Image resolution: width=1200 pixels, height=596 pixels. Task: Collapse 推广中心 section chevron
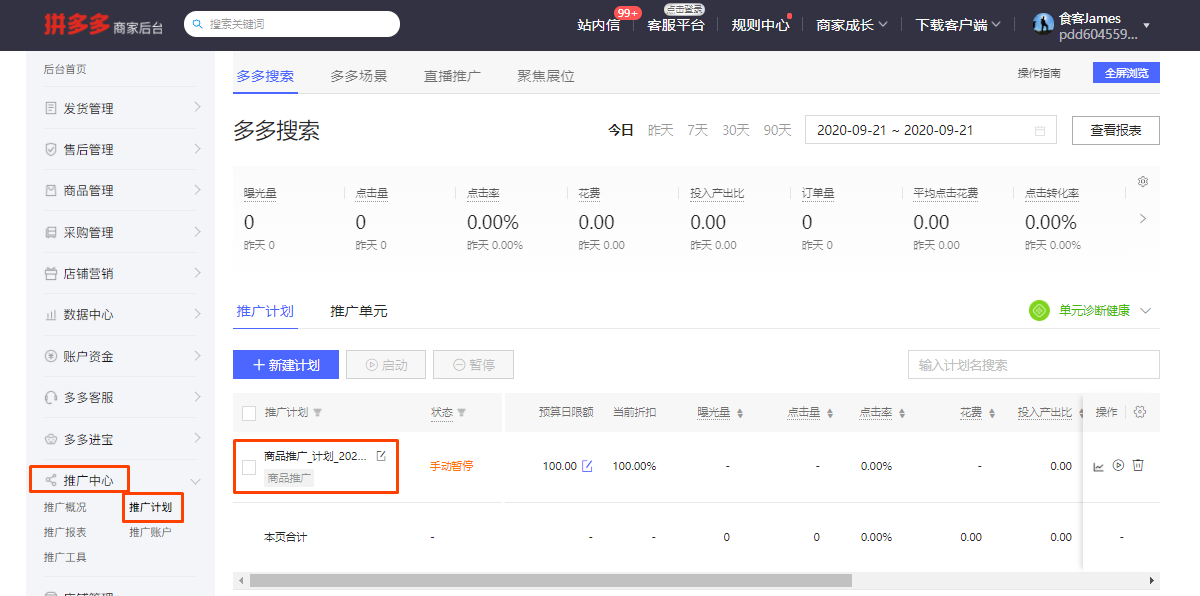(196, 481)
